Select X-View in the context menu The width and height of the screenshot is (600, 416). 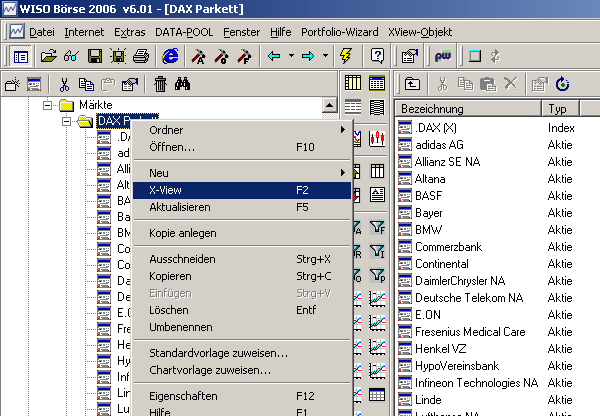click(x=242, y=190)
